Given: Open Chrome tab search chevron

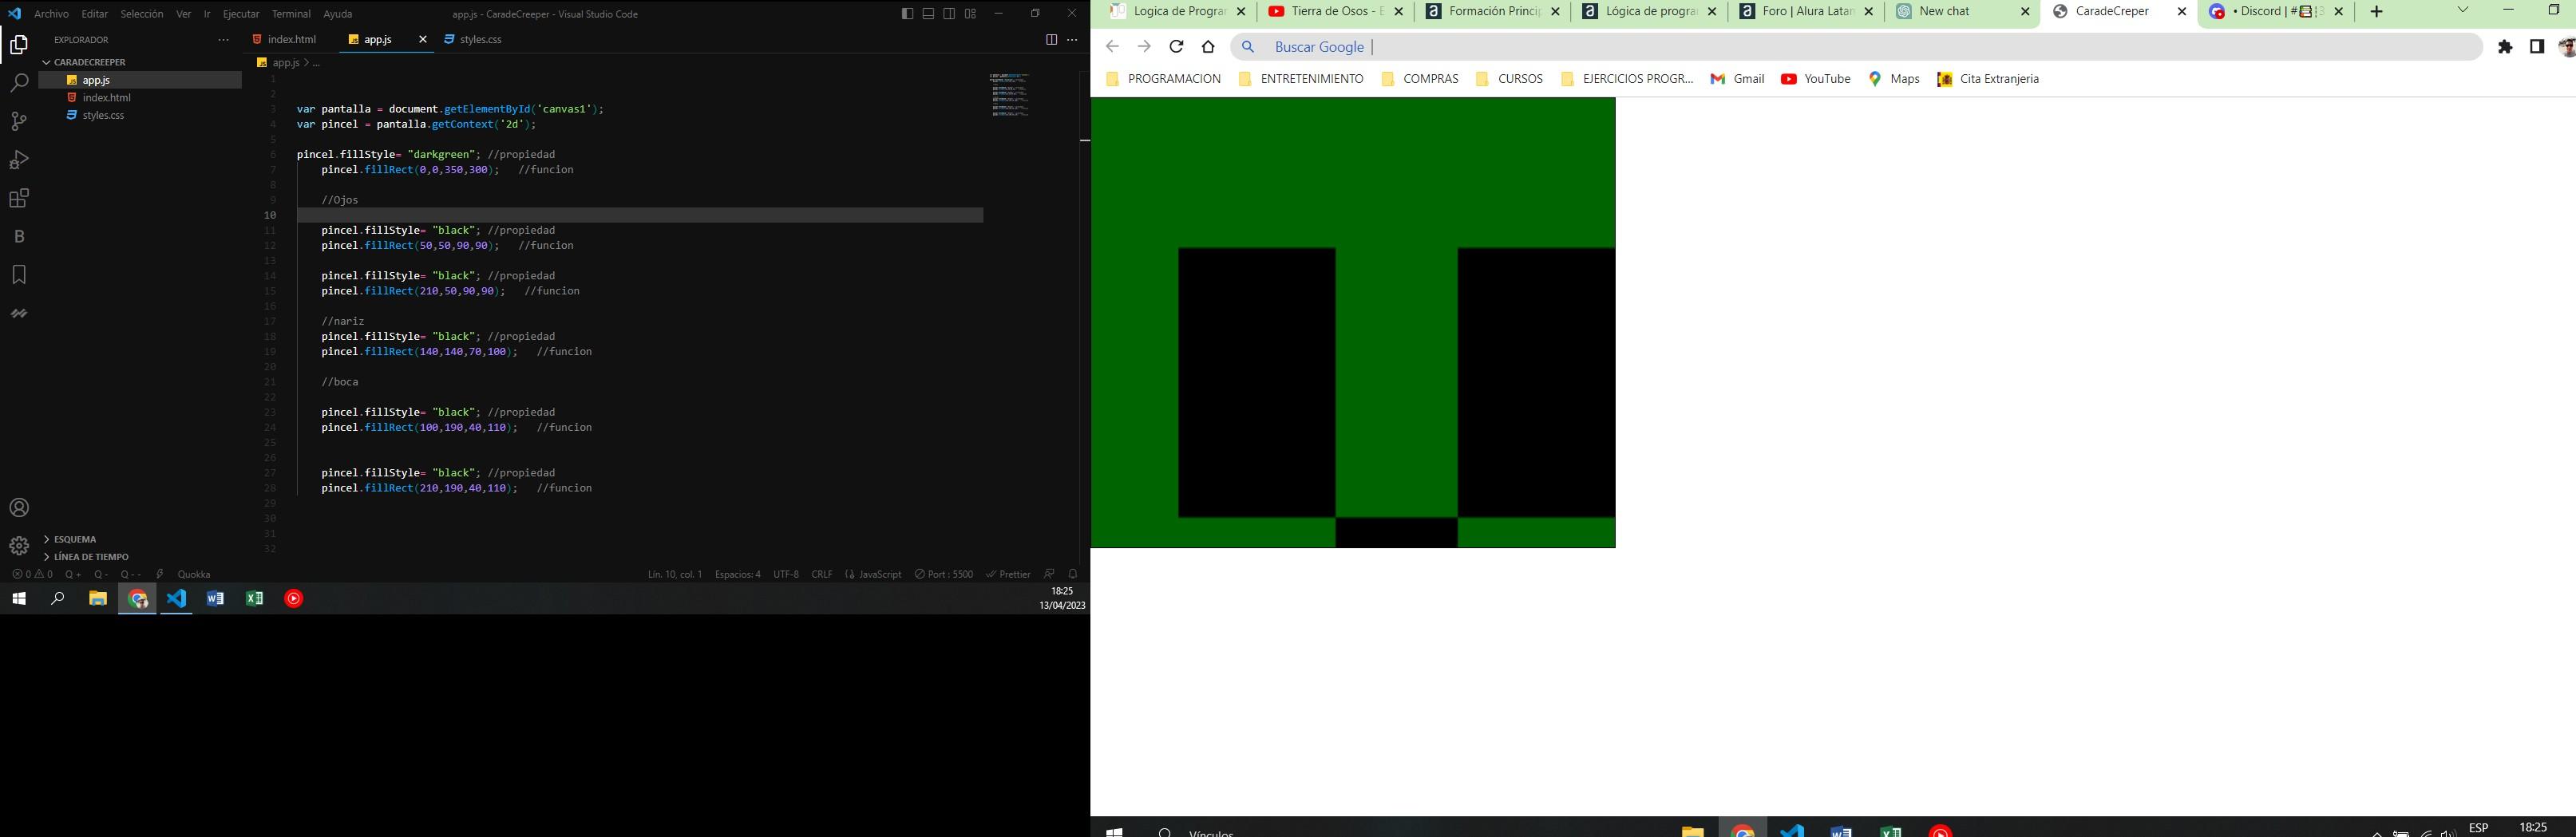Looking at the screenshot, I should coord(2463,10).
